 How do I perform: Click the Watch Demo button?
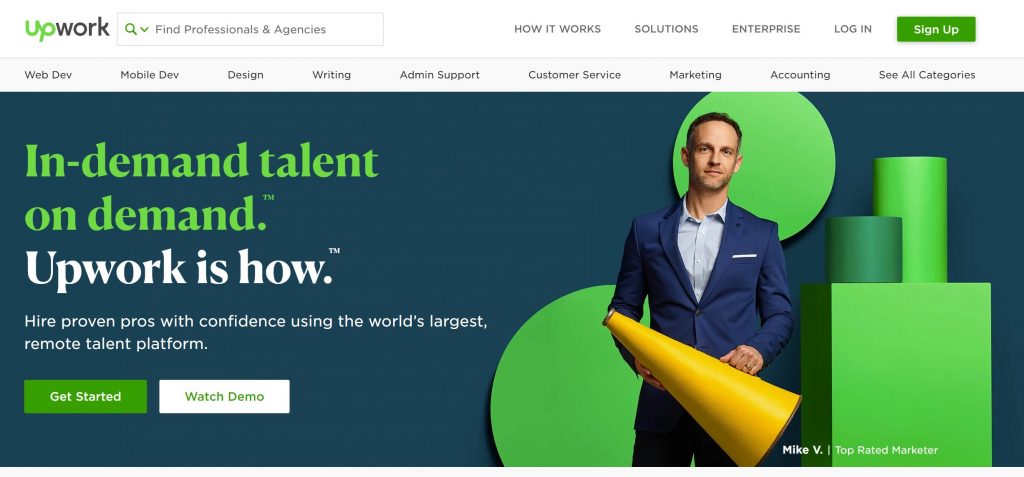pyautogui.click(x=224, y=397)
